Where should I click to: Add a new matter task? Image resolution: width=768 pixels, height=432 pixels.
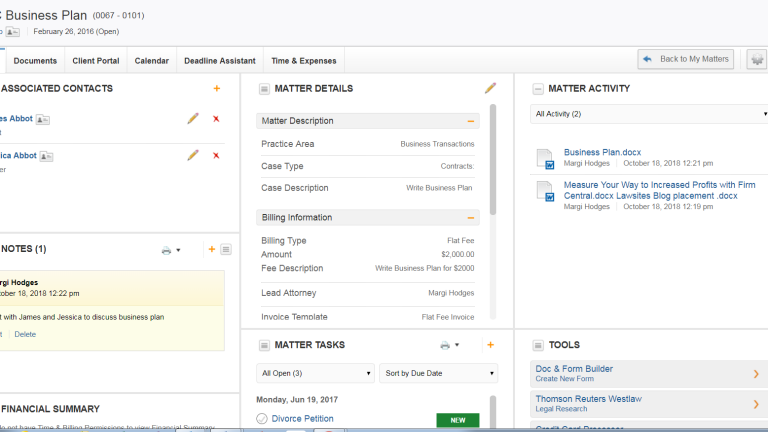pyautogui.click(x=490, y=345)
